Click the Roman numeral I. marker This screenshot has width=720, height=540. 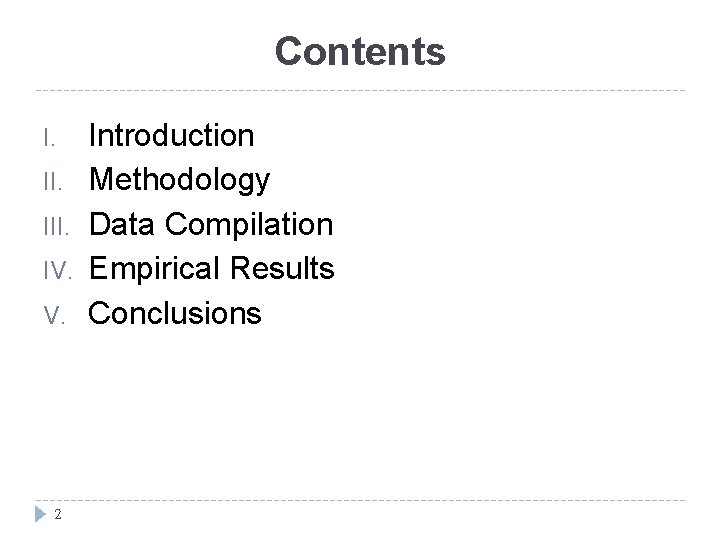pyautogui.click(x=50, y=138)
